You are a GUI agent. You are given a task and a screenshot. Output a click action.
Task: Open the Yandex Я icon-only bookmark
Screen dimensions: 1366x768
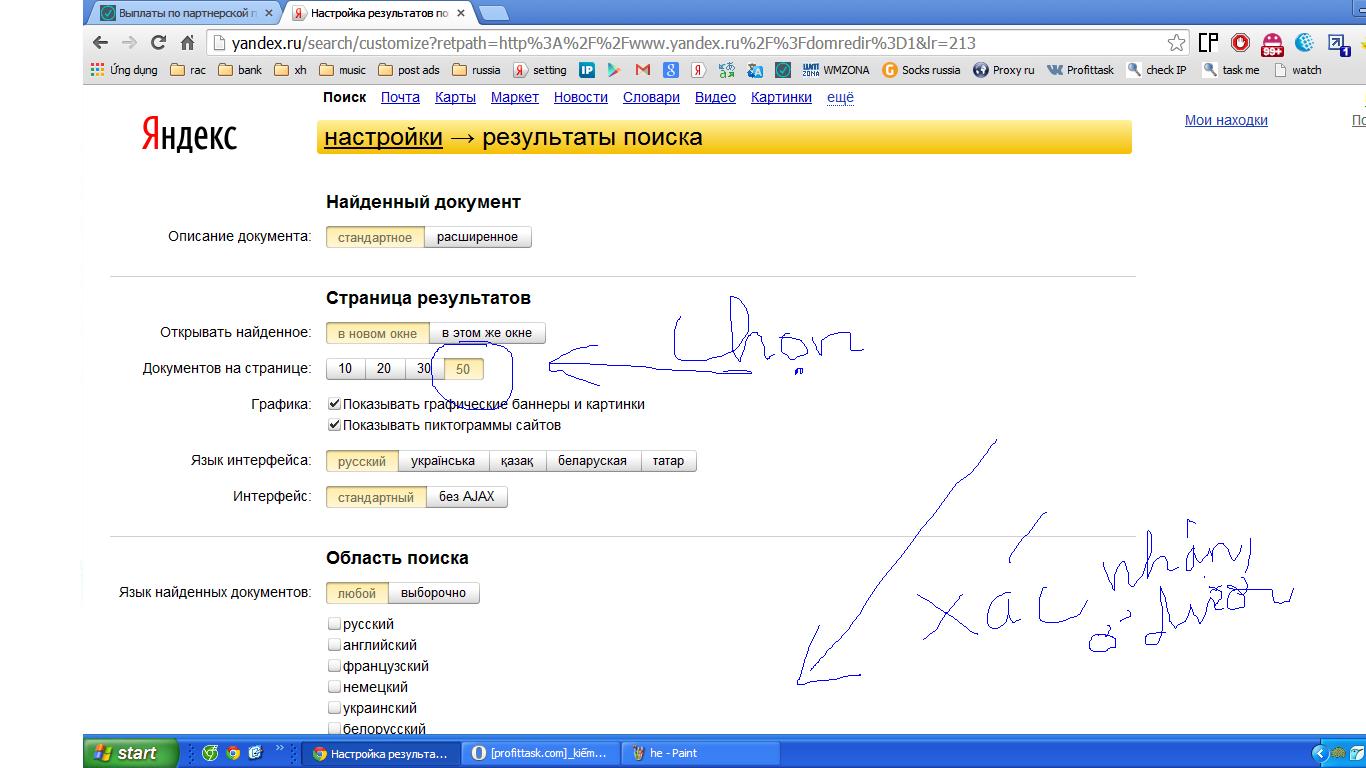point(699,70)
